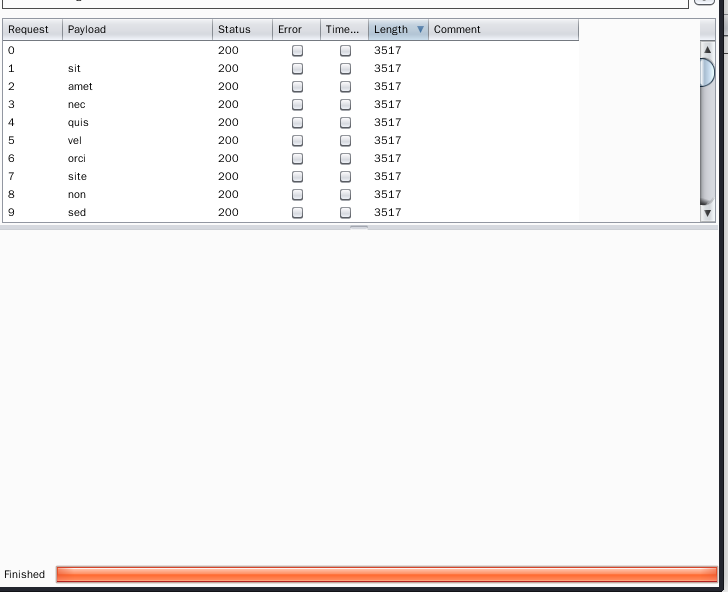The width and height of the screenshot is (728, 592).
Task: Click the Comment column header
Action: coord(503,29)
